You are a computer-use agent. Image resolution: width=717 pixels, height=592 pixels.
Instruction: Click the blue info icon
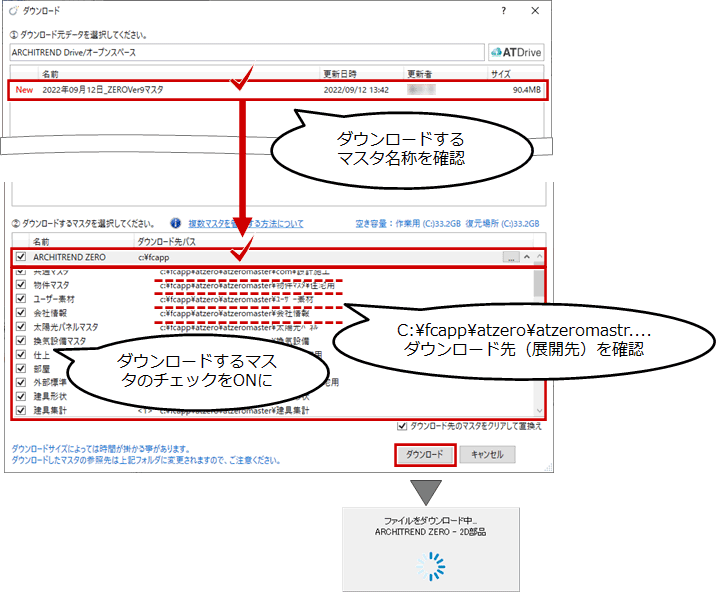tap(176, 223)
